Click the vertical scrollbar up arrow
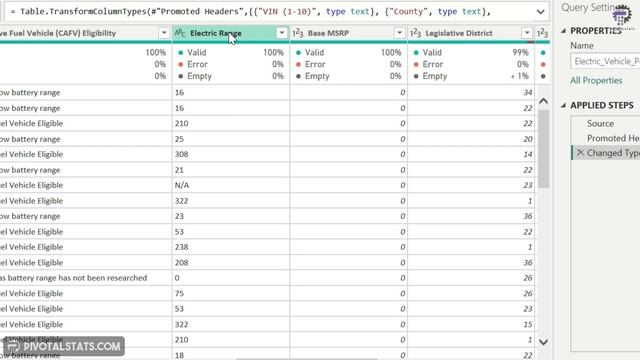The height and width of the screenshot is (360, 640). point(543,101)
